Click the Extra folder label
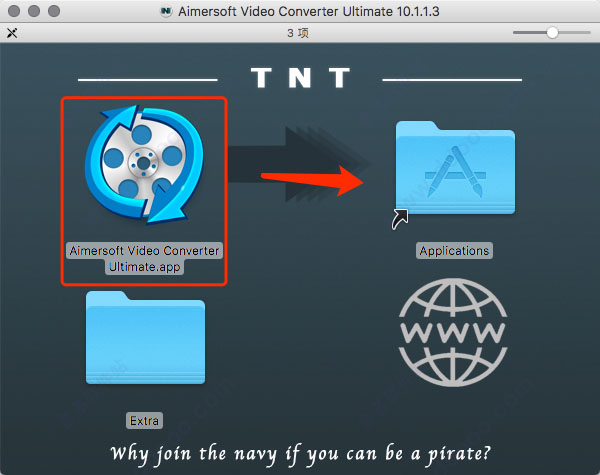 pos(144,421)
